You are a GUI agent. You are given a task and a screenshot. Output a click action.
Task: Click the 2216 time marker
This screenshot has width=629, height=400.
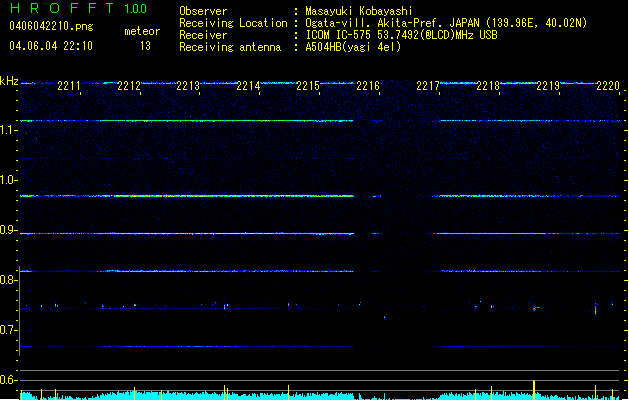tap(368, 87)
